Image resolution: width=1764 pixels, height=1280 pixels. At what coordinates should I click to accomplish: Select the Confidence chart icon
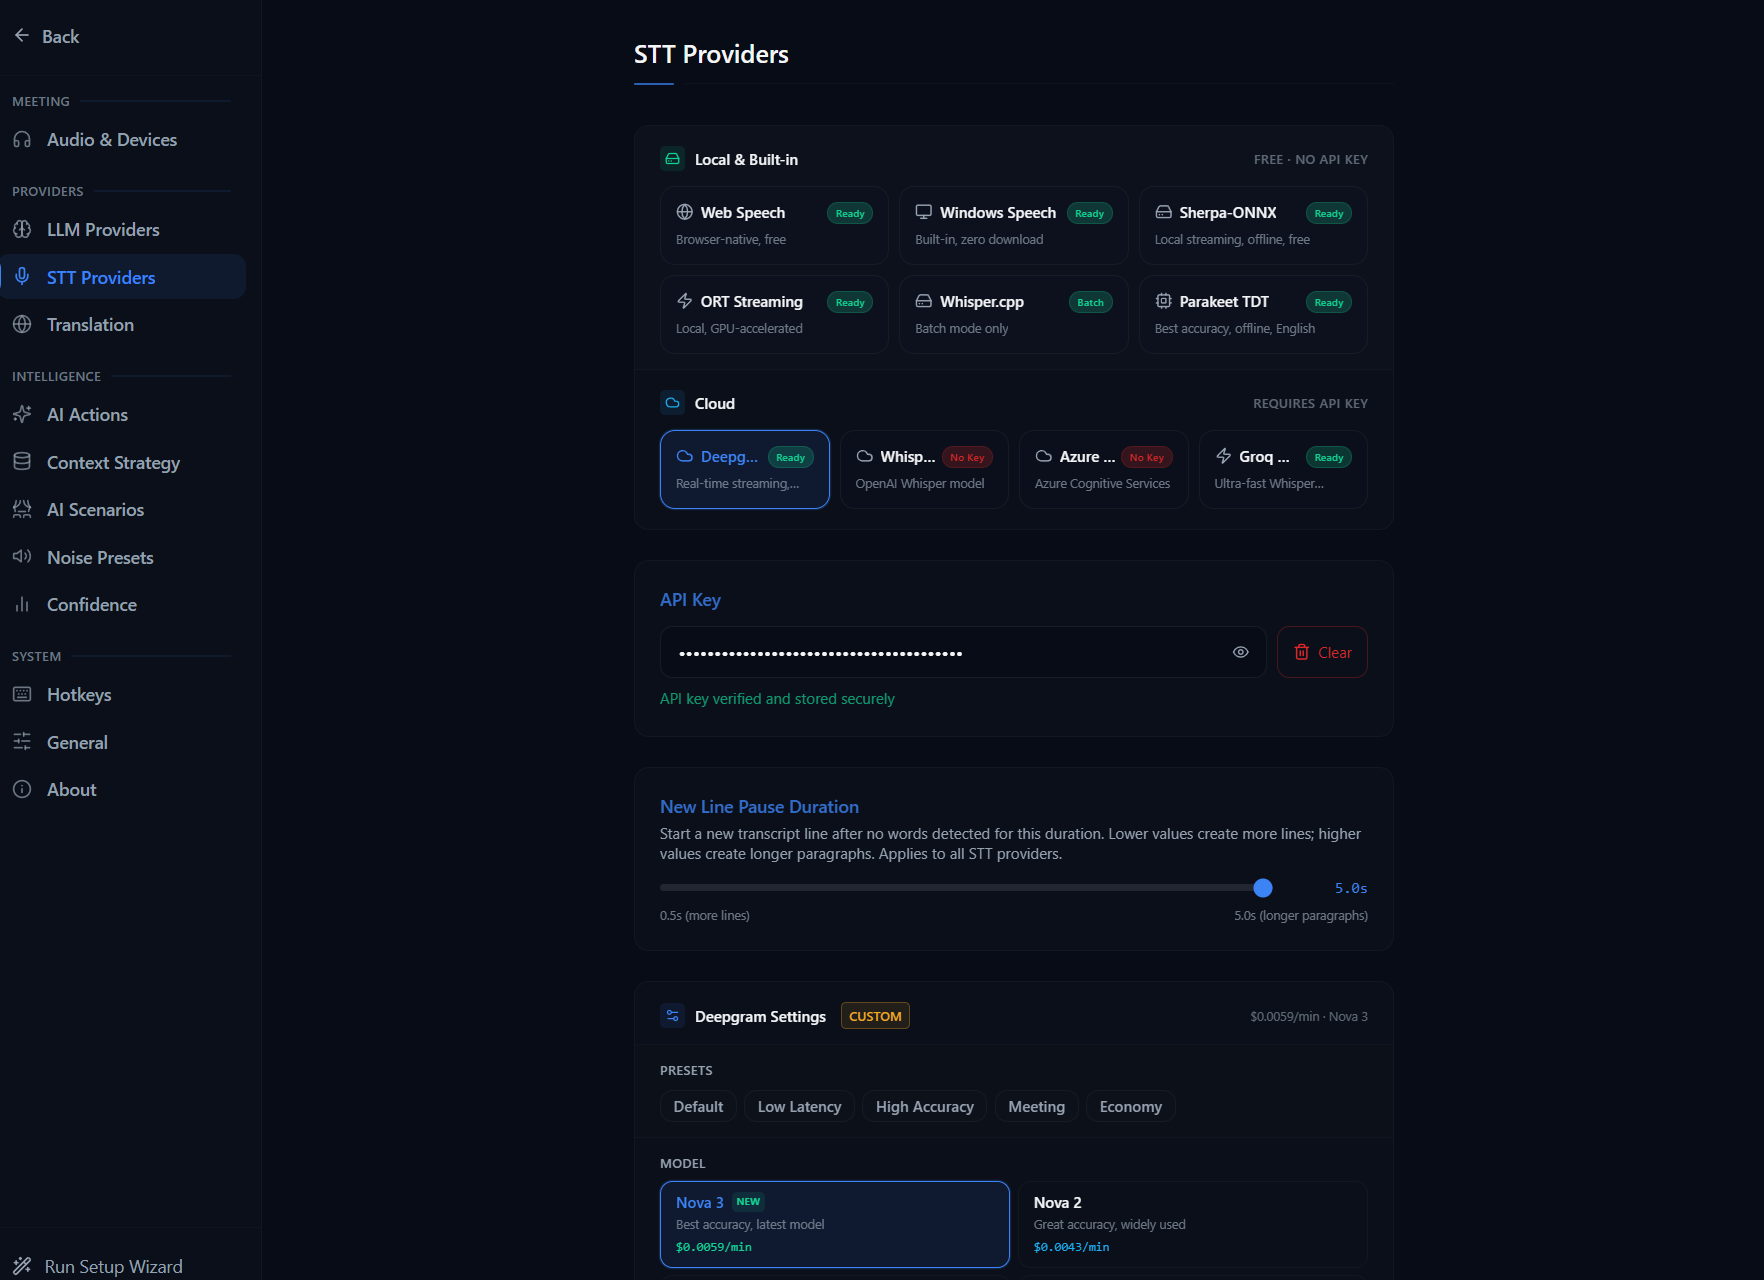pyautogui.click(x=22, y=604)
